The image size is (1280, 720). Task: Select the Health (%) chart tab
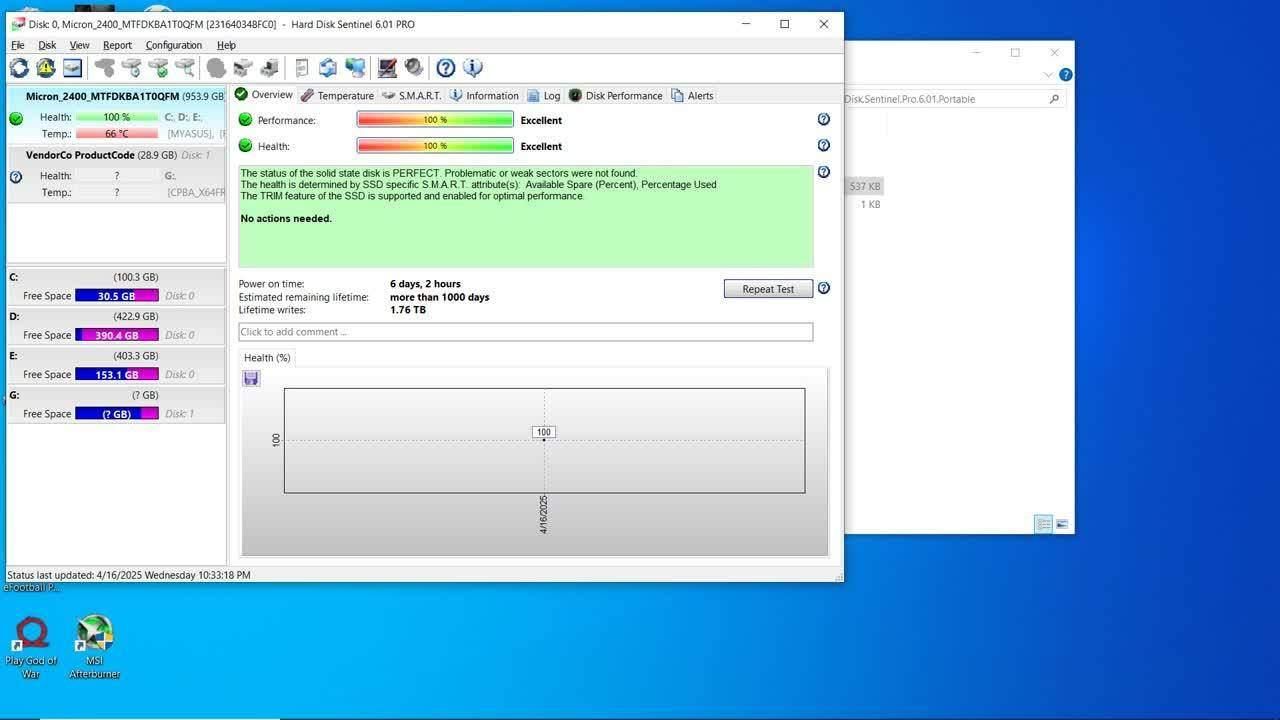click(x=267, y=357)
